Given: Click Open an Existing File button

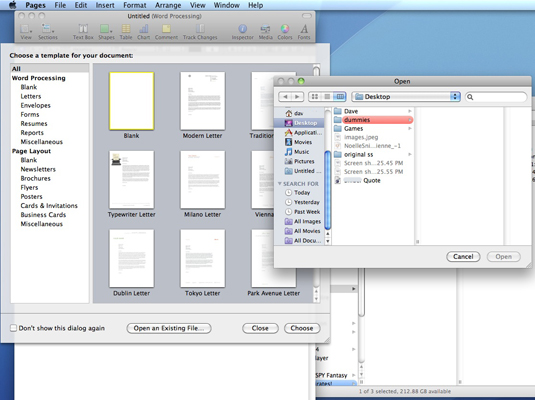Looking at the screenshot, I should pyautogui.click(x=169, y=328).
